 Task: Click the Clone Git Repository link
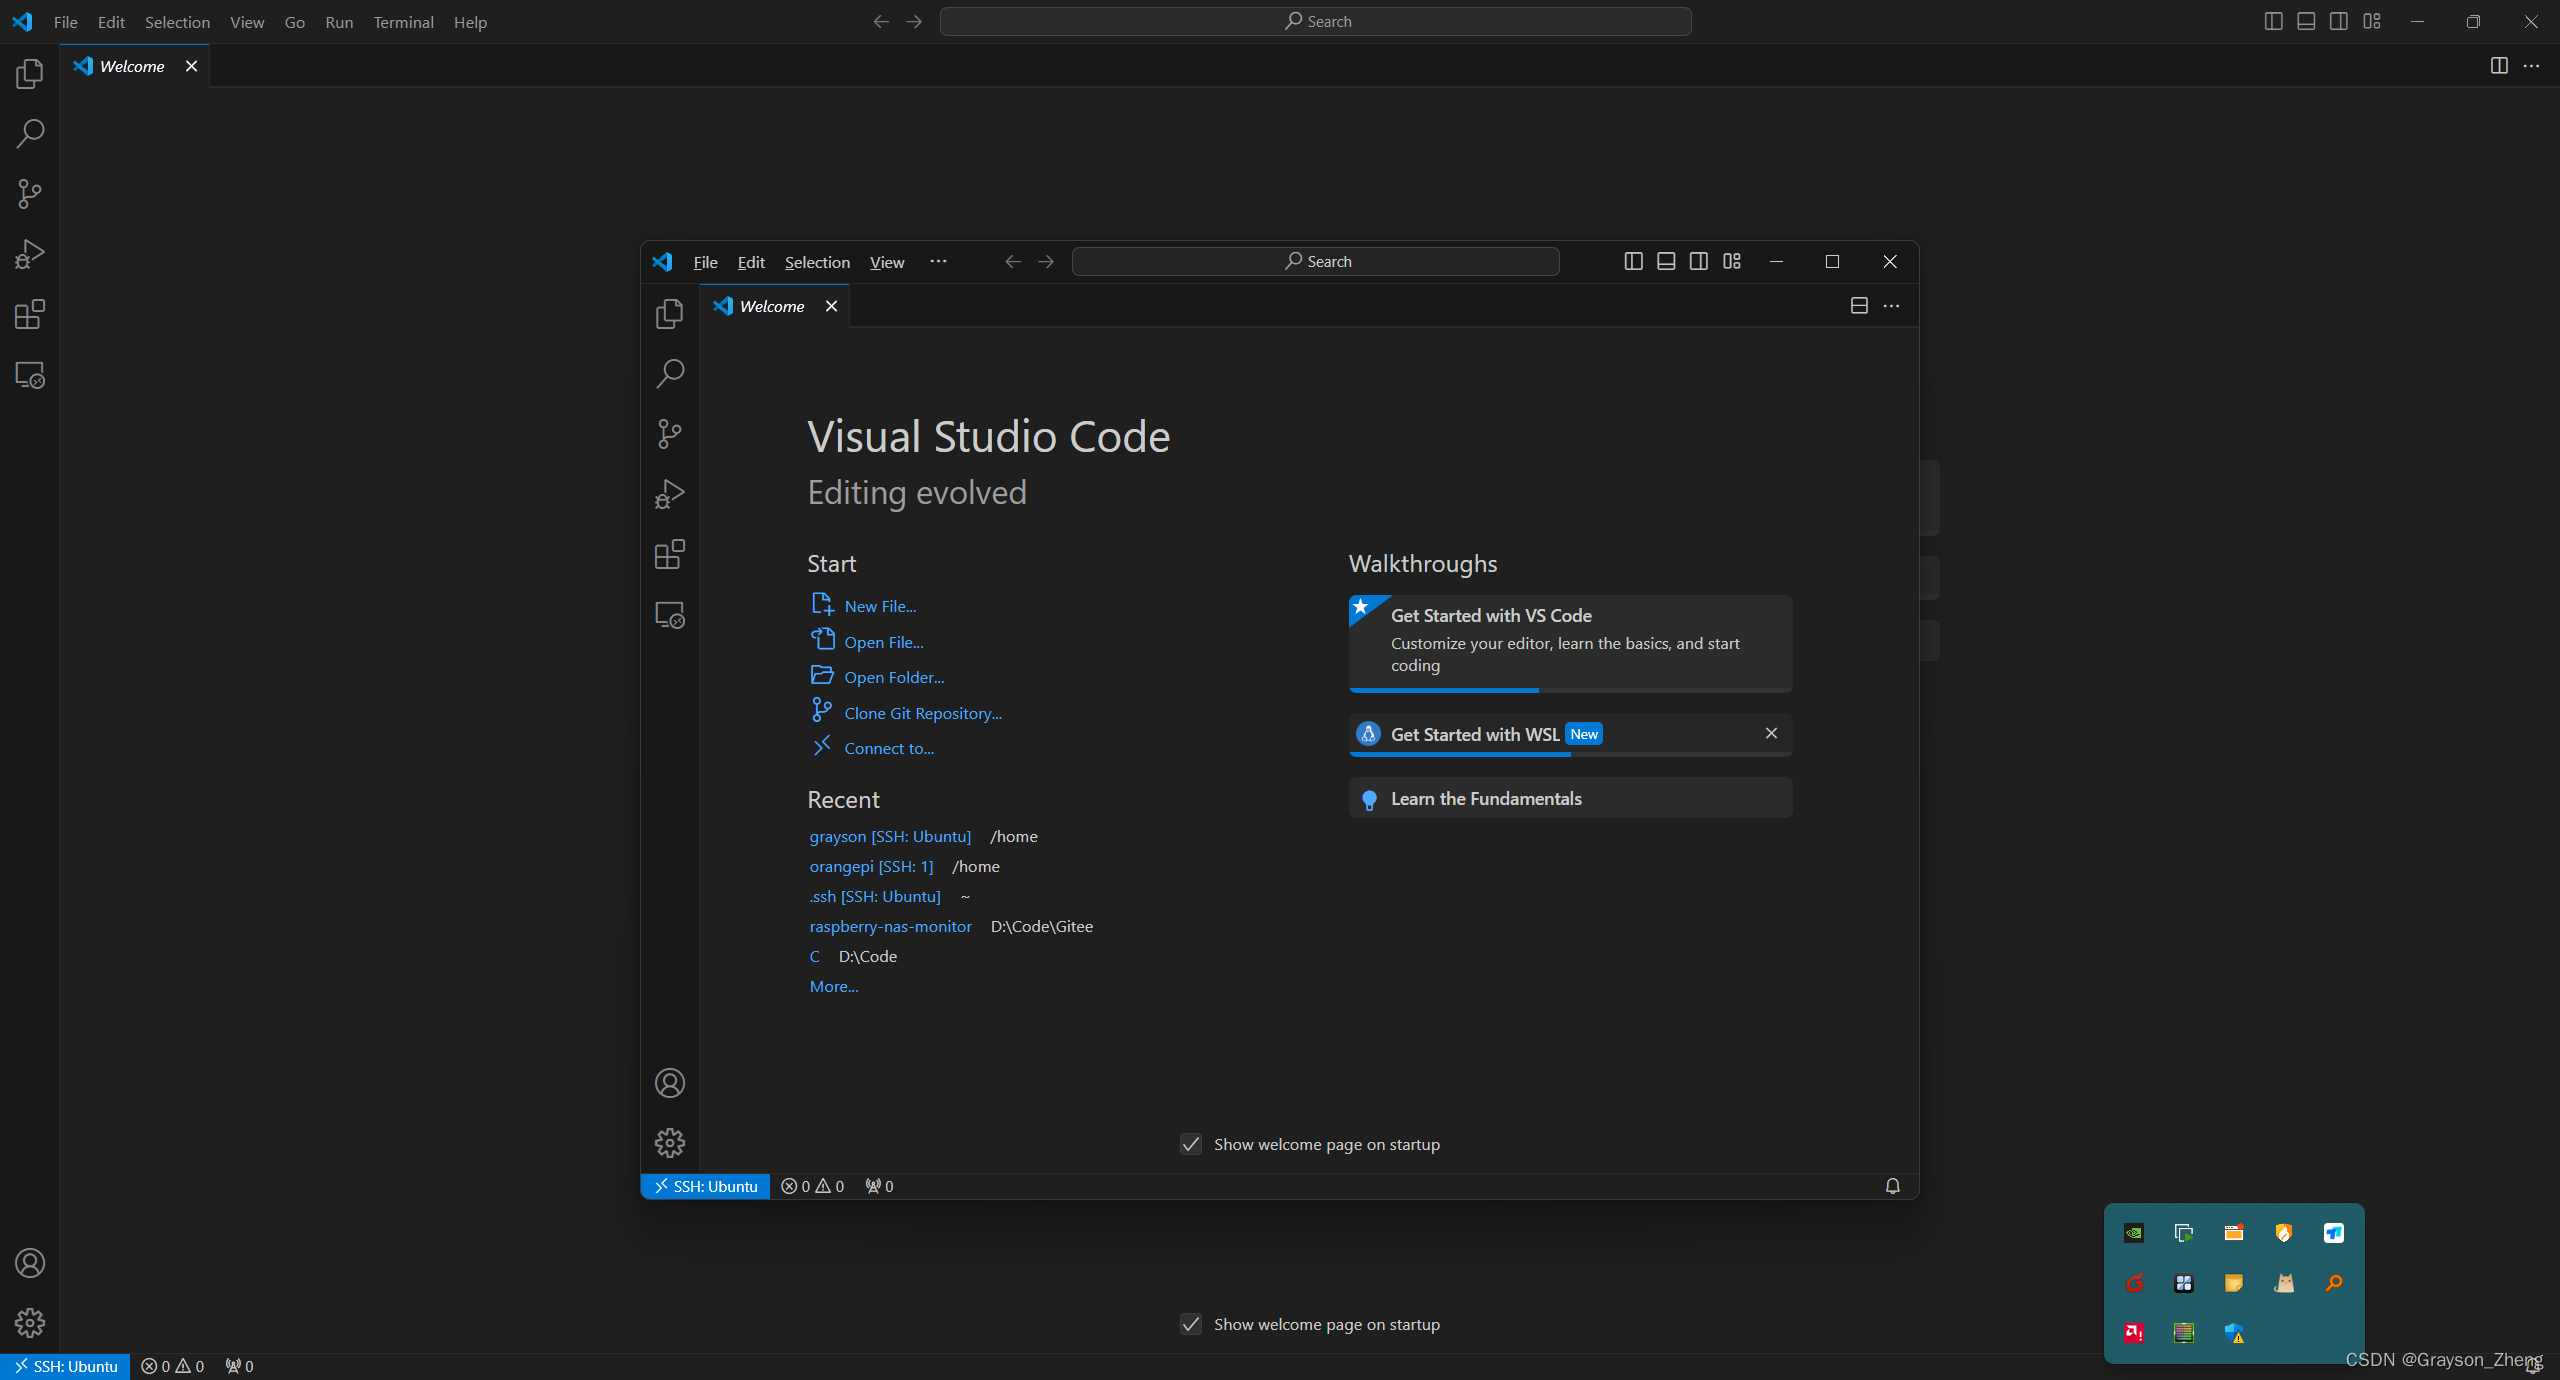(x=922, y=713)
